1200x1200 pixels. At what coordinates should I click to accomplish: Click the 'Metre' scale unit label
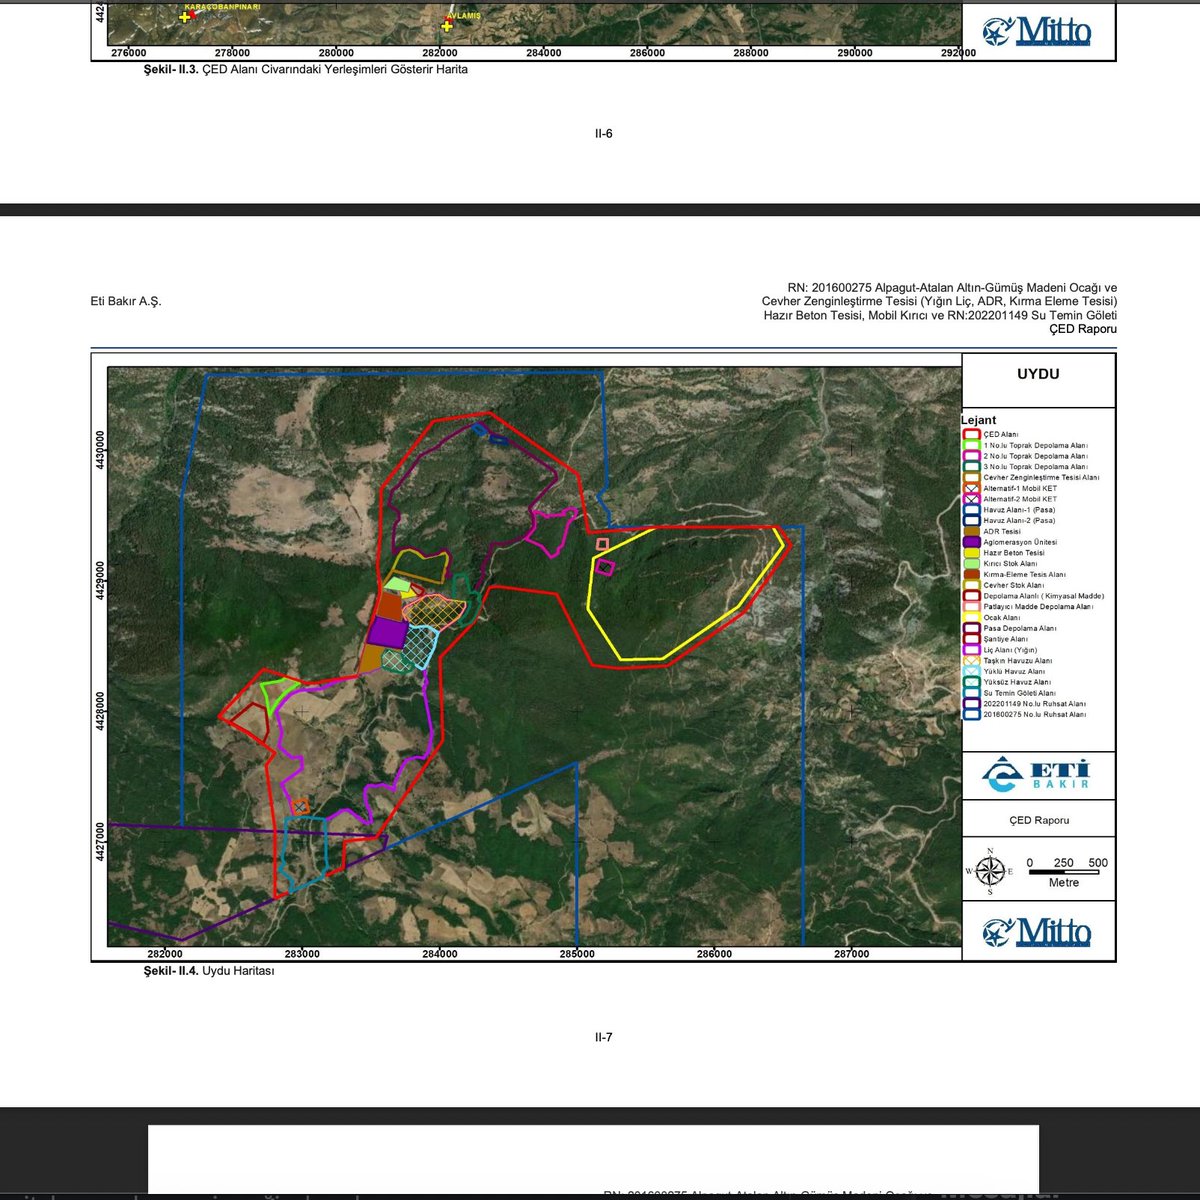1064,883
